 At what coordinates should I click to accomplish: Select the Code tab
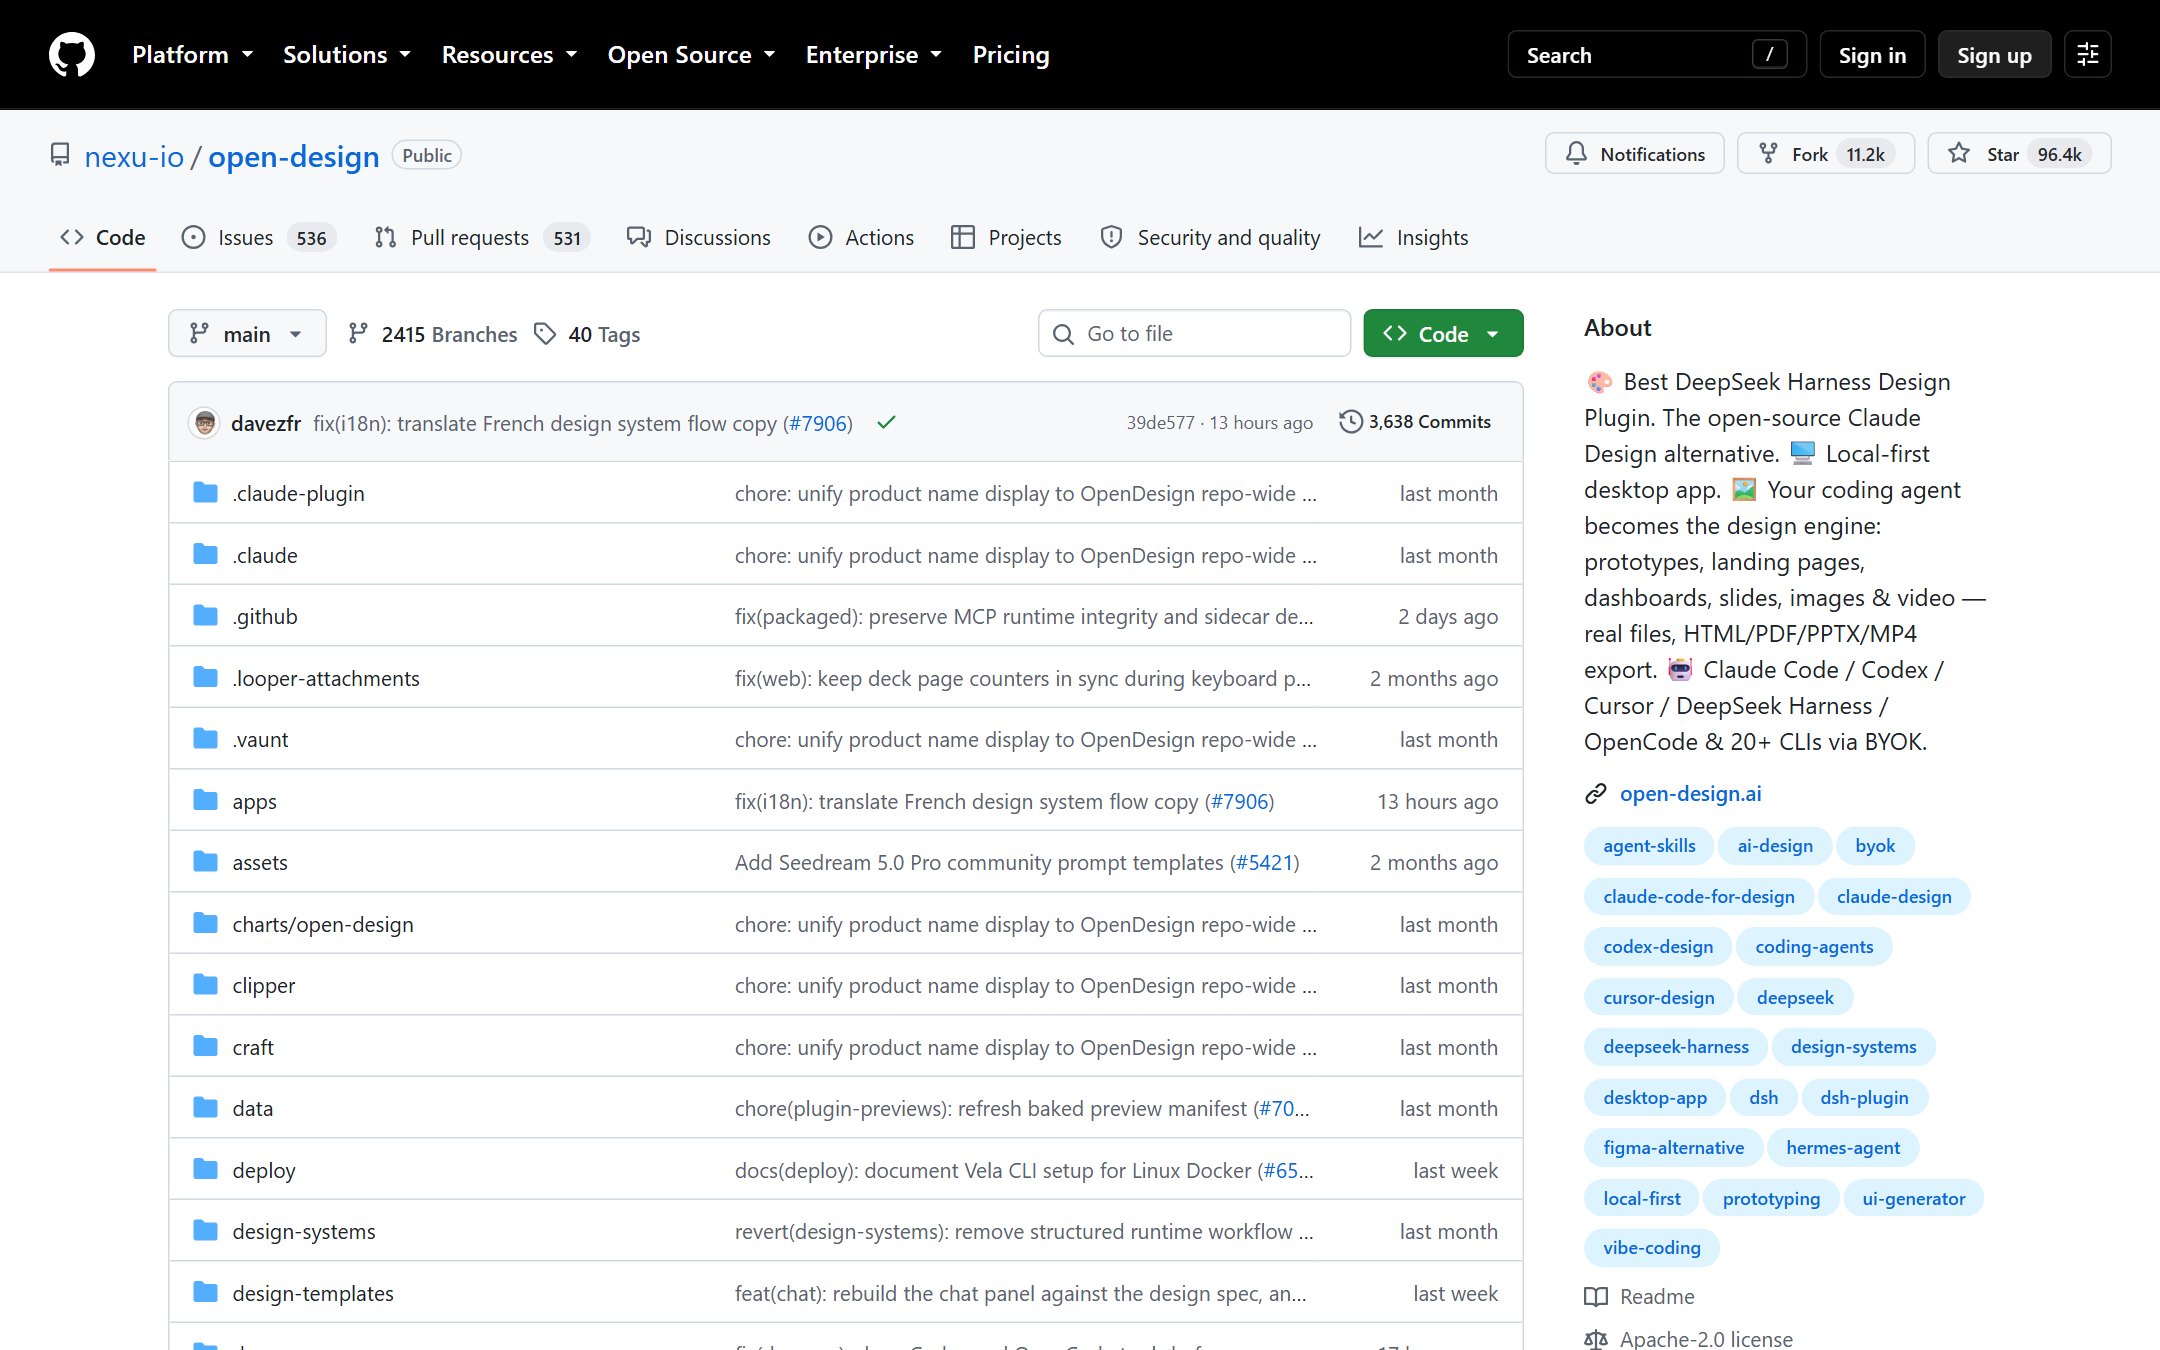(x=103, y=238)
